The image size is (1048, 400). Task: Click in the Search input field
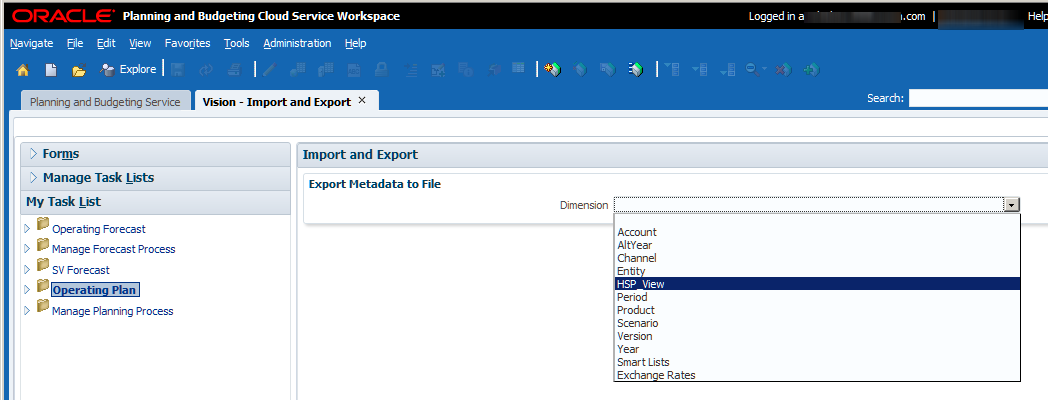pyautogui.click(x=978, y=98)
